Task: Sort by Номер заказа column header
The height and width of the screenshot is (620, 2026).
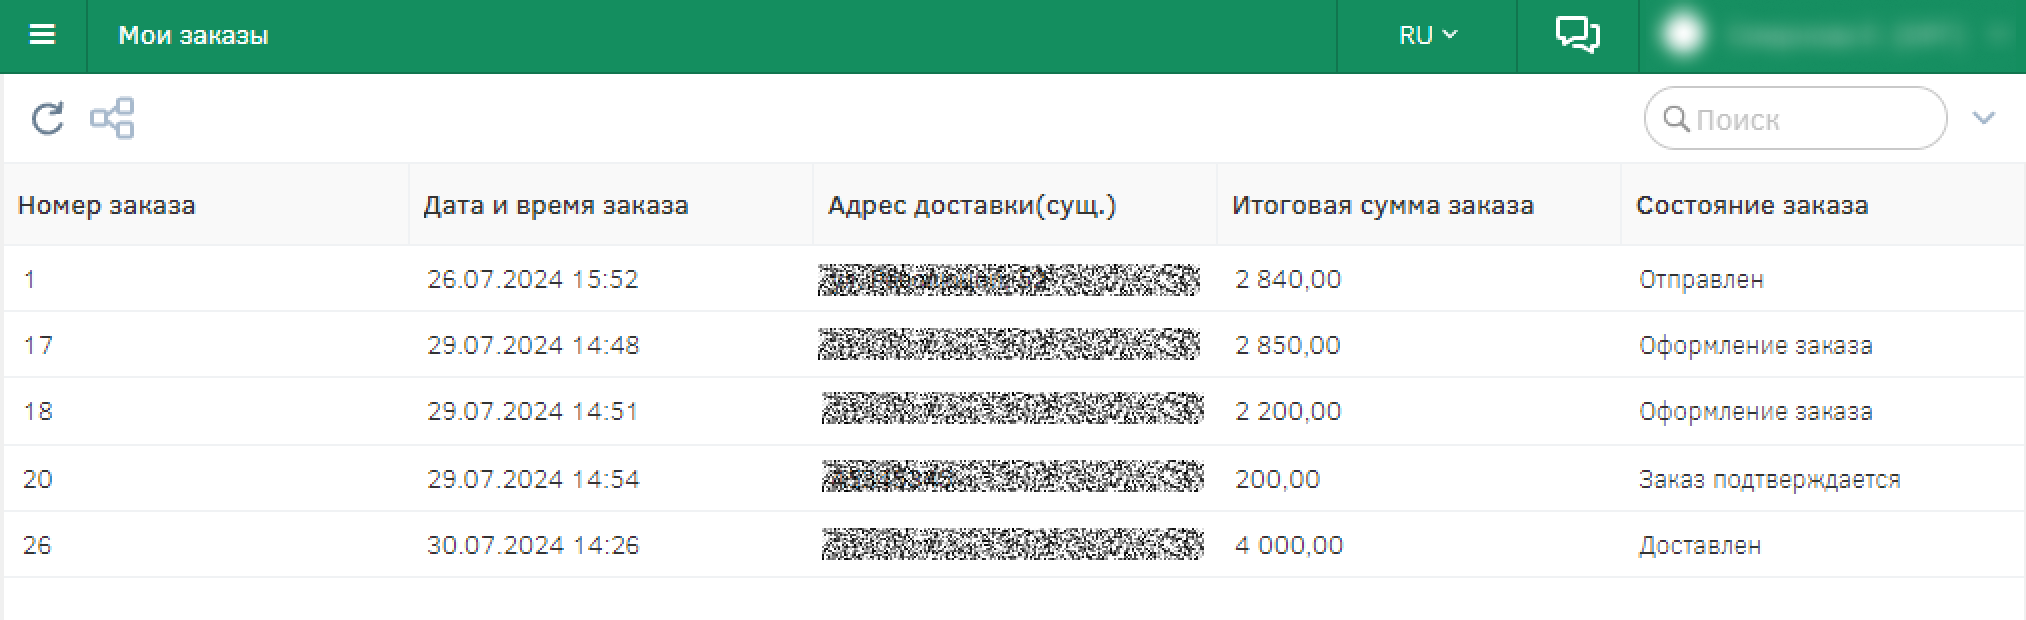Action: (107, 206)
